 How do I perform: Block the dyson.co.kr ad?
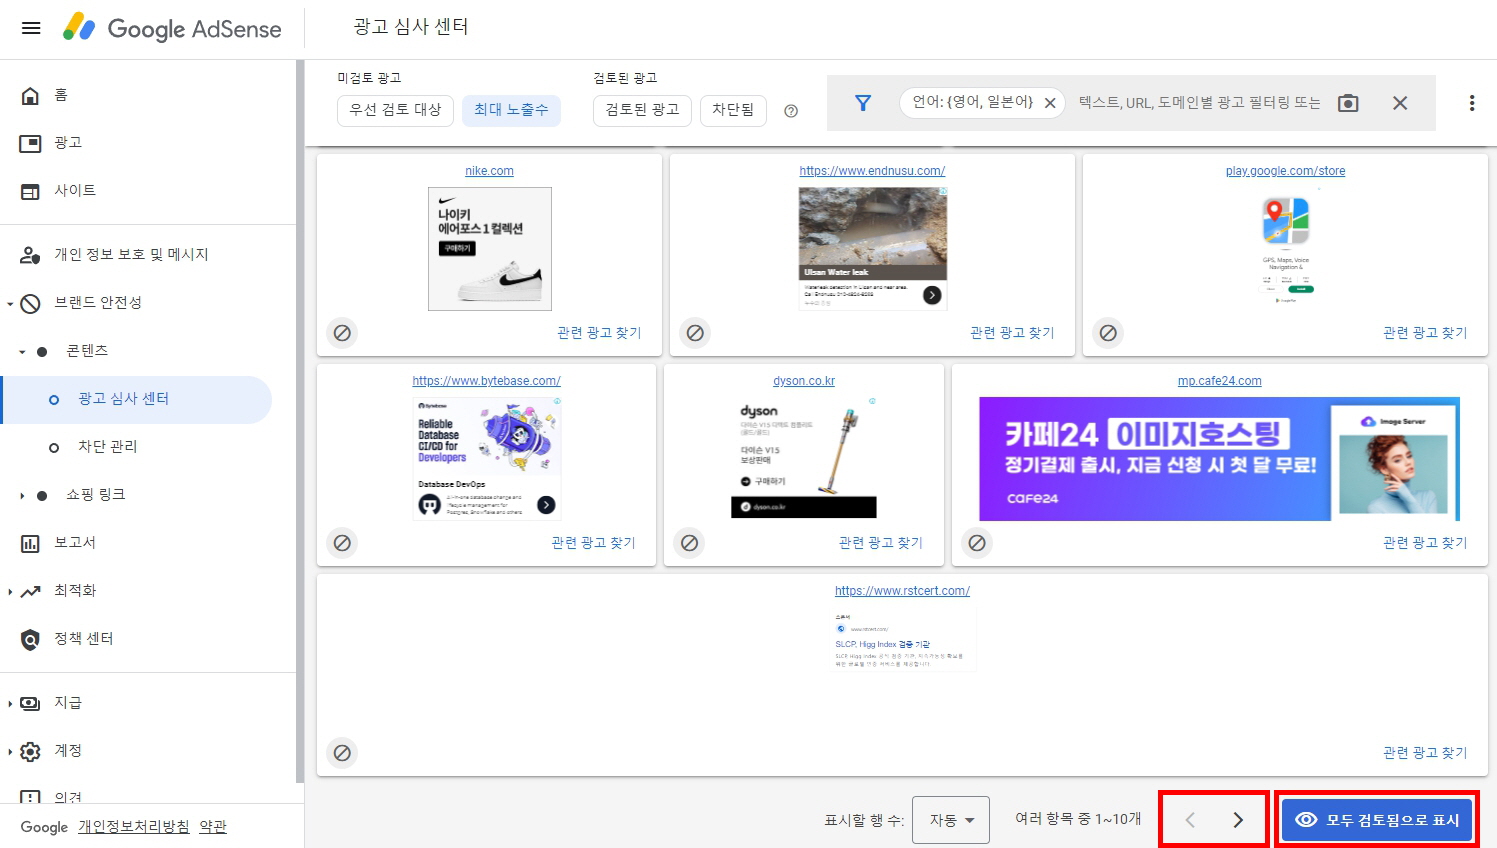tap(689, 543)
